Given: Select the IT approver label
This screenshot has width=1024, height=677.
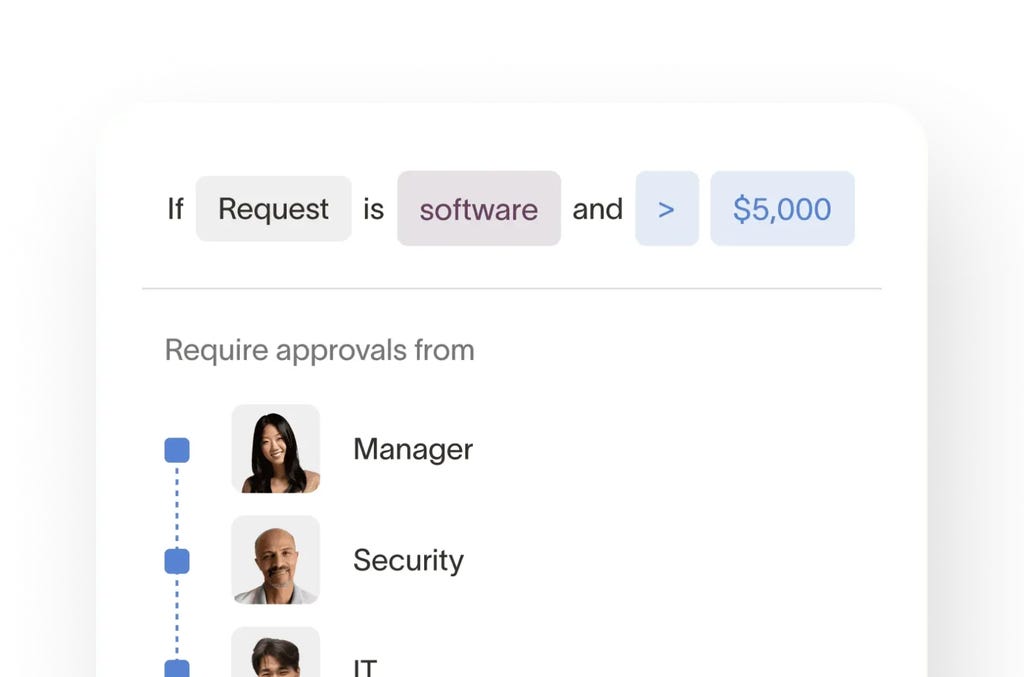Looking at the screenshot, I should point(365,666).
